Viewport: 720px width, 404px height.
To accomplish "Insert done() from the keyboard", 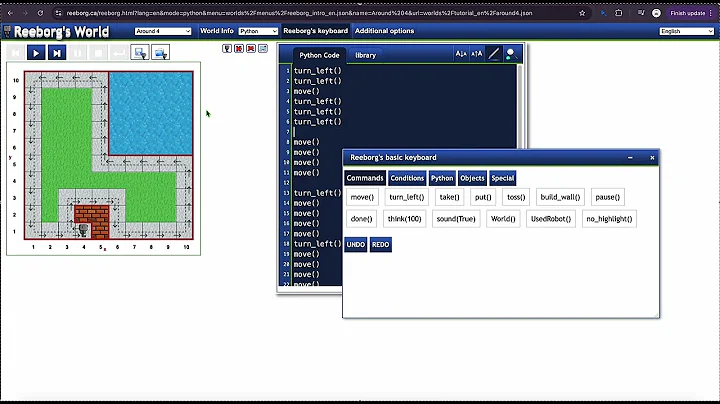I will tap(361, 219).
